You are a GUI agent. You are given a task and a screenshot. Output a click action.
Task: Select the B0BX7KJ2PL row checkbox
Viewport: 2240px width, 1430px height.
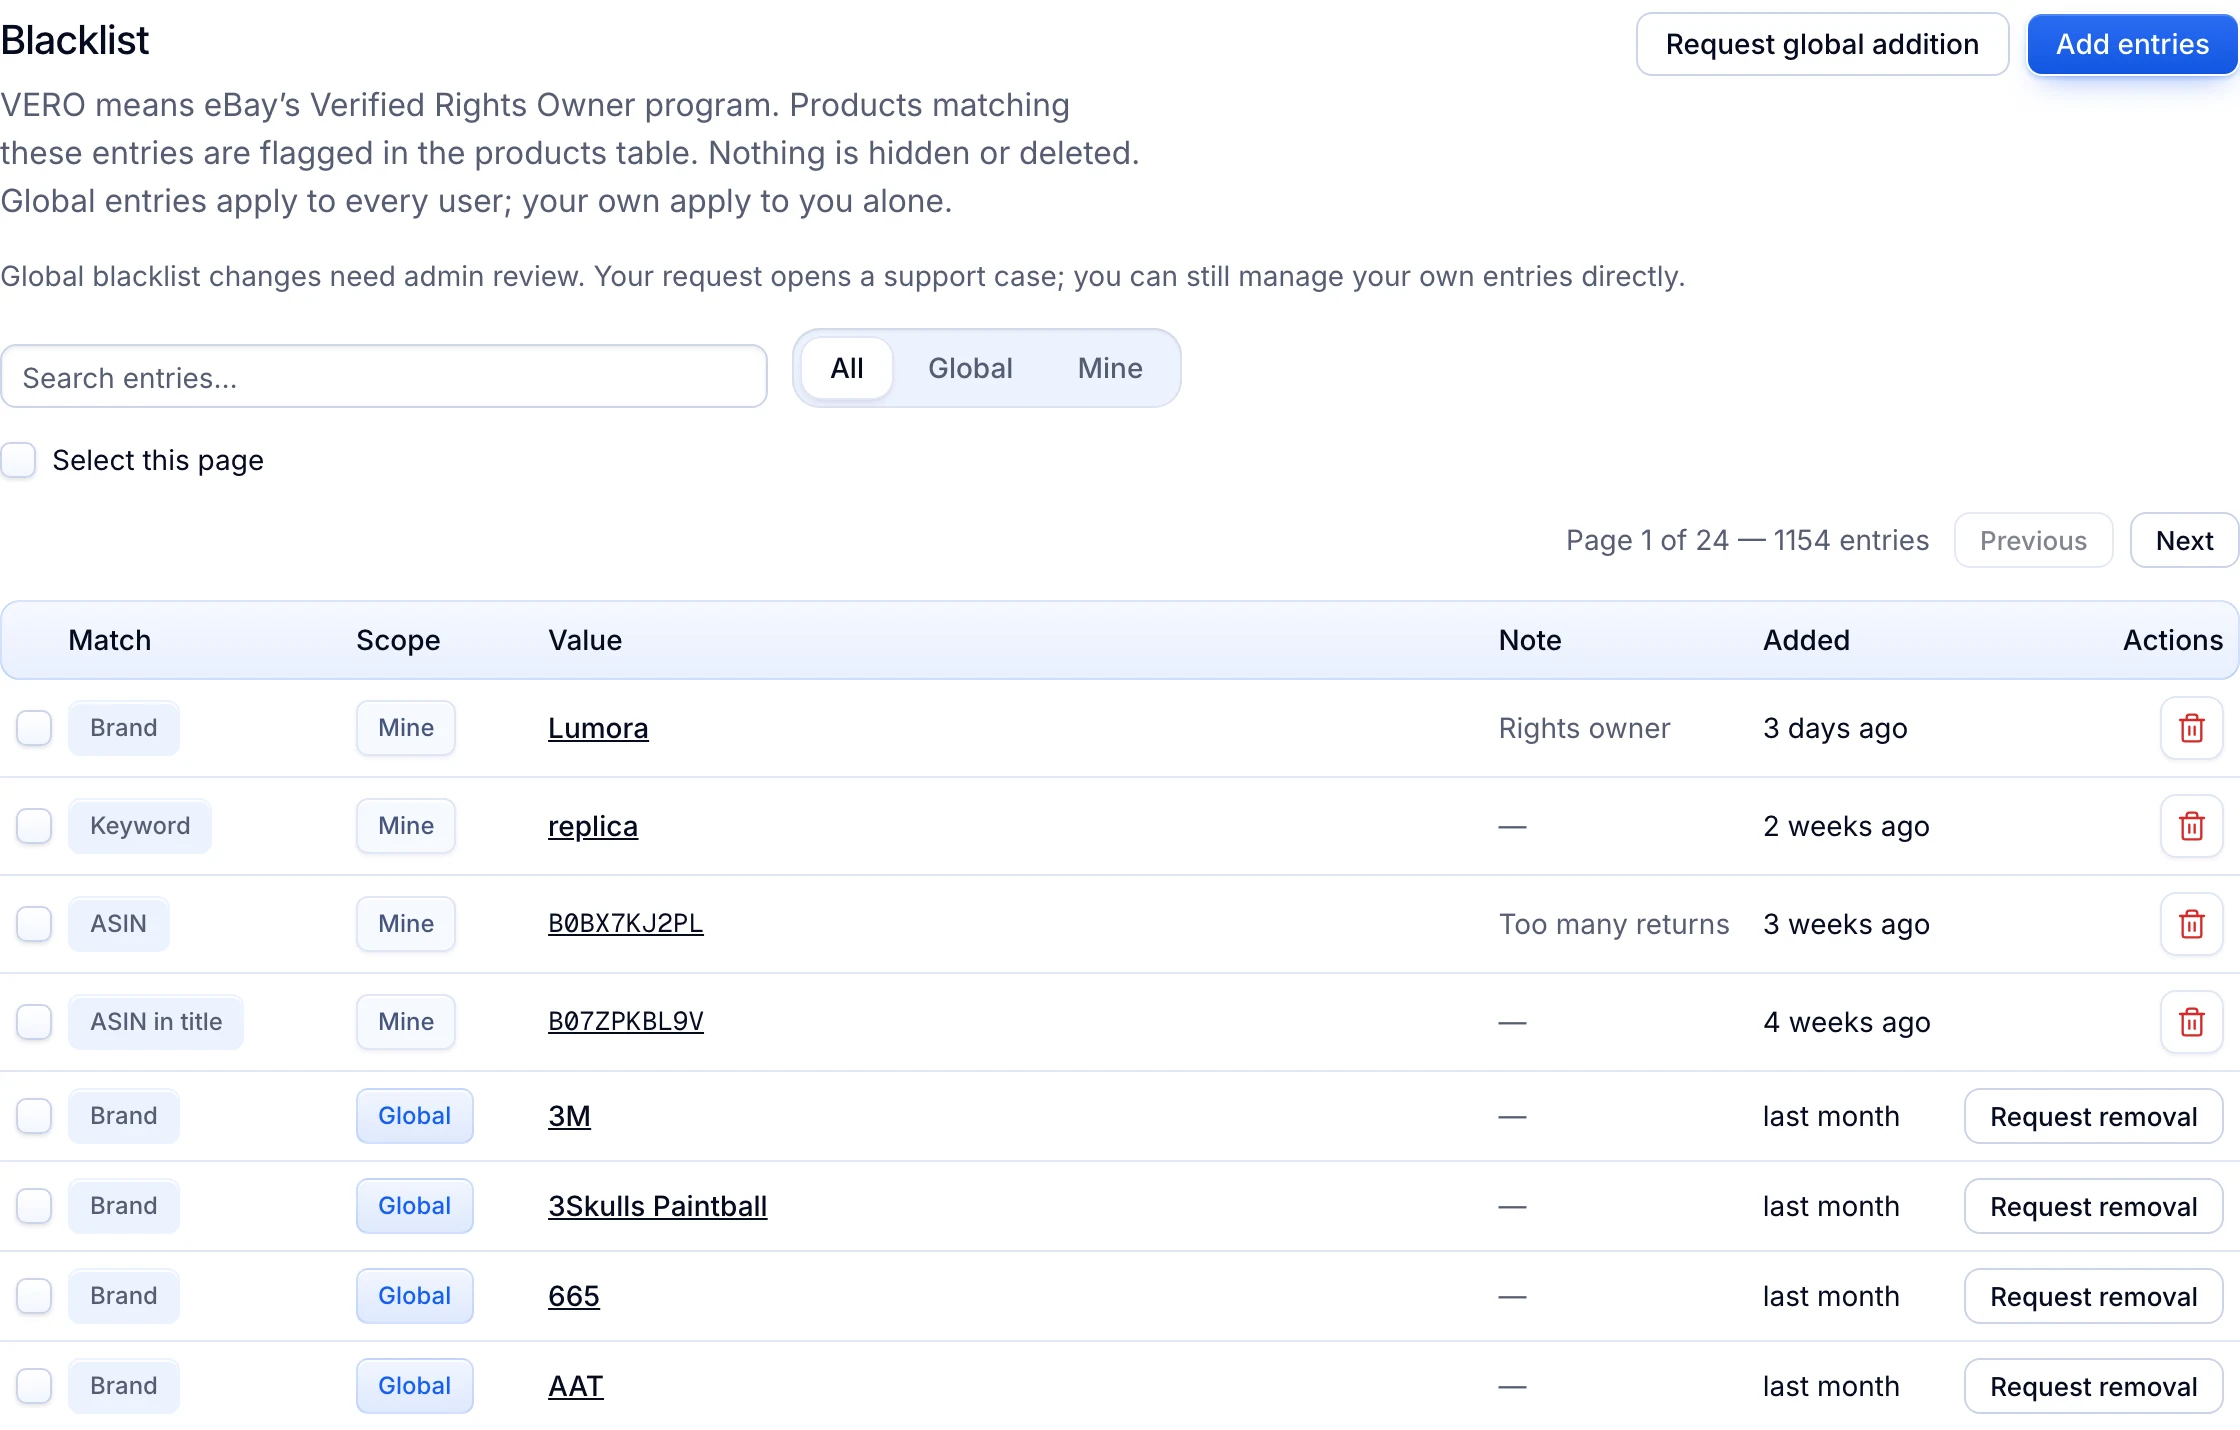coord(34,924)
